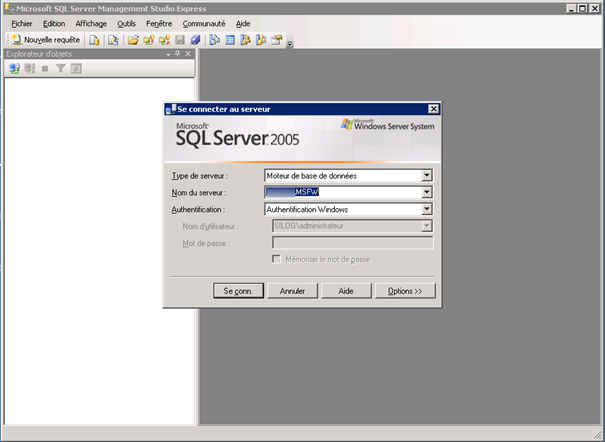This screenshot has width=605, height=442.
Task: Open the Fichier menu
Action: tap(22, 24)
